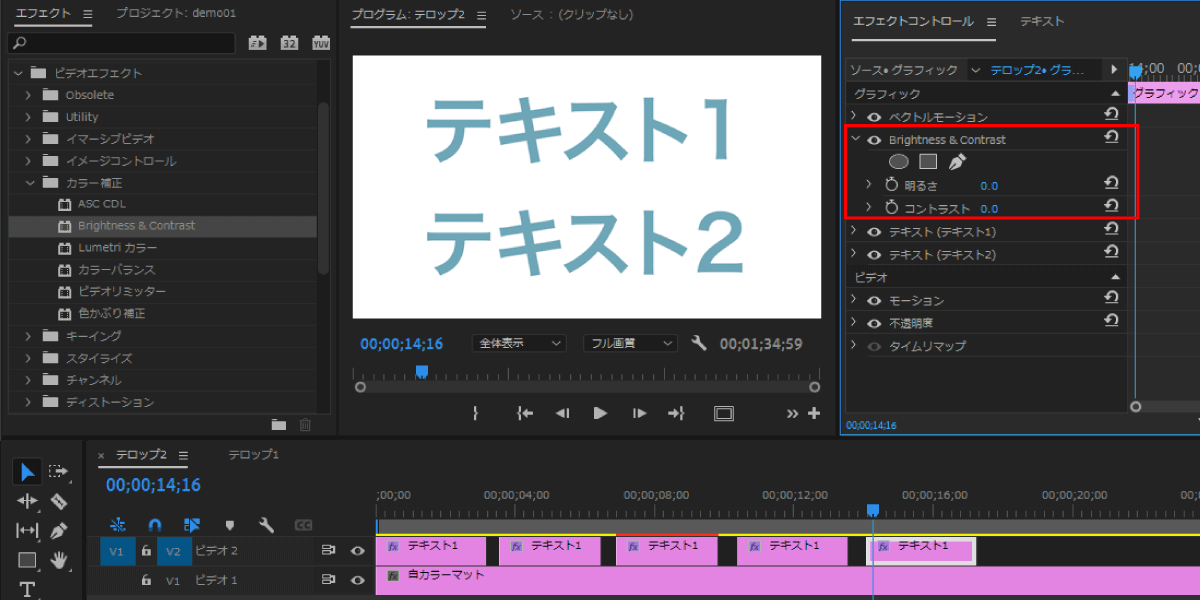Image resolution: width=1200 pixels, height=600 pixels.
Task: Select the Track Select Forward tool
Action: pyautogui.click(x=59, y=472)
